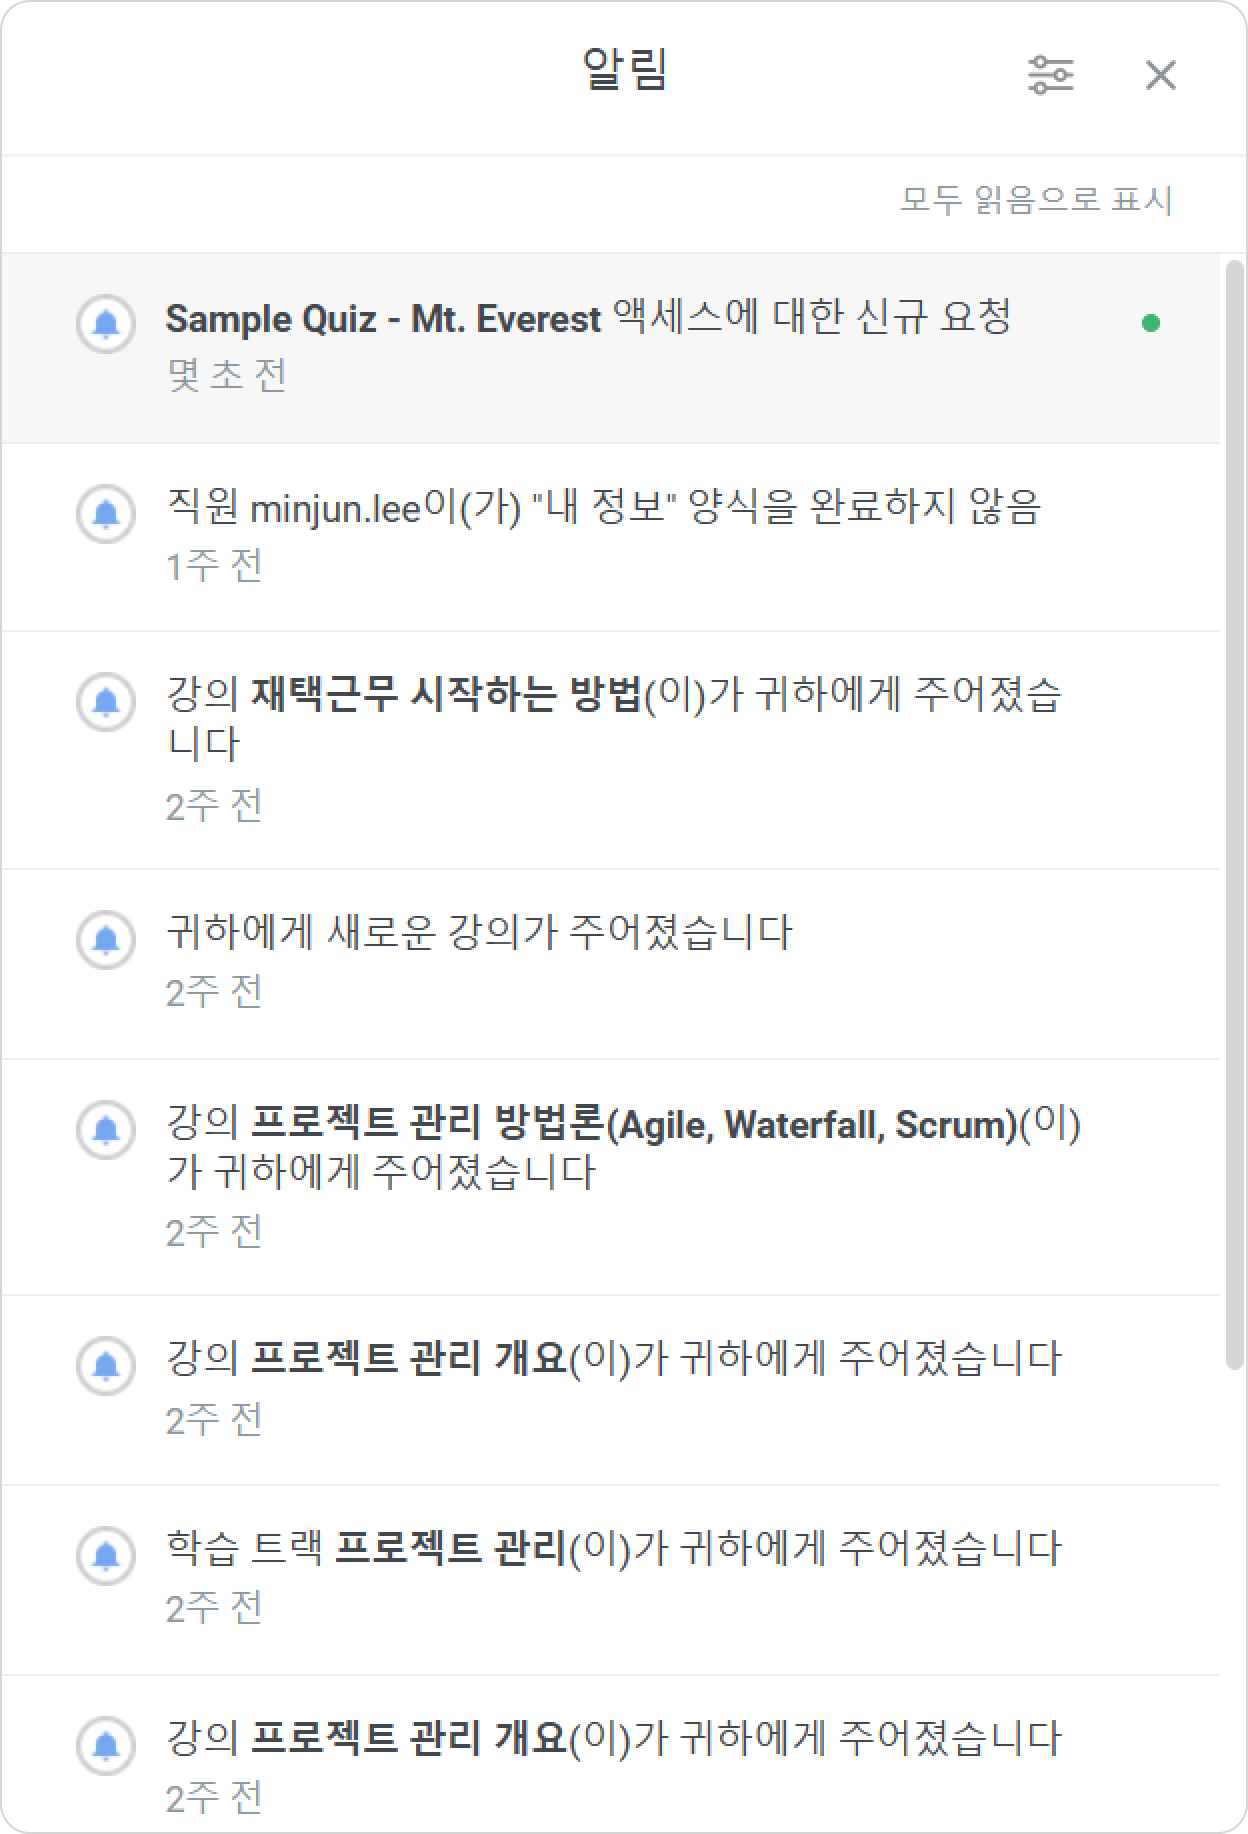Click 모두 읽음으로 표시 link
1248x1834 pixels.
click(1036, 200)
